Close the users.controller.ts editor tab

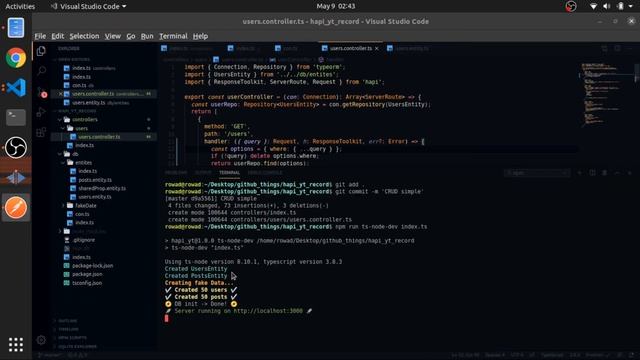[377, 48]
